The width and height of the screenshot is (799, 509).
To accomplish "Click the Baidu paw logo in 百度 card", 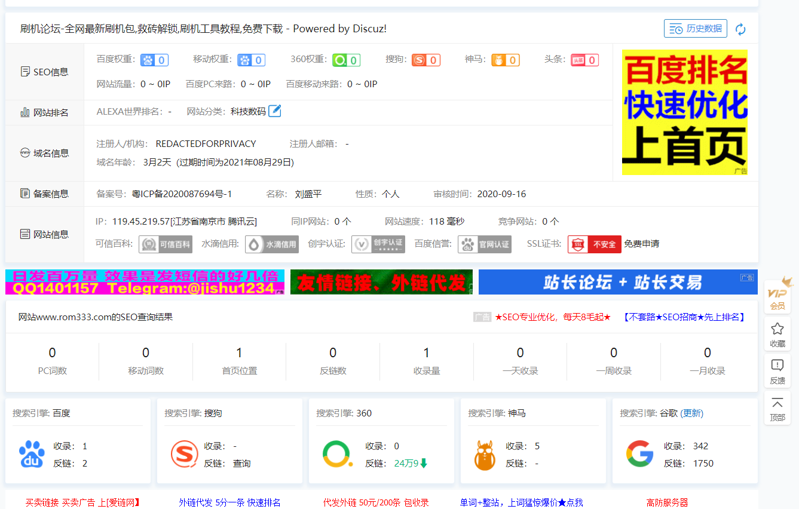I will tap(32, 454).
